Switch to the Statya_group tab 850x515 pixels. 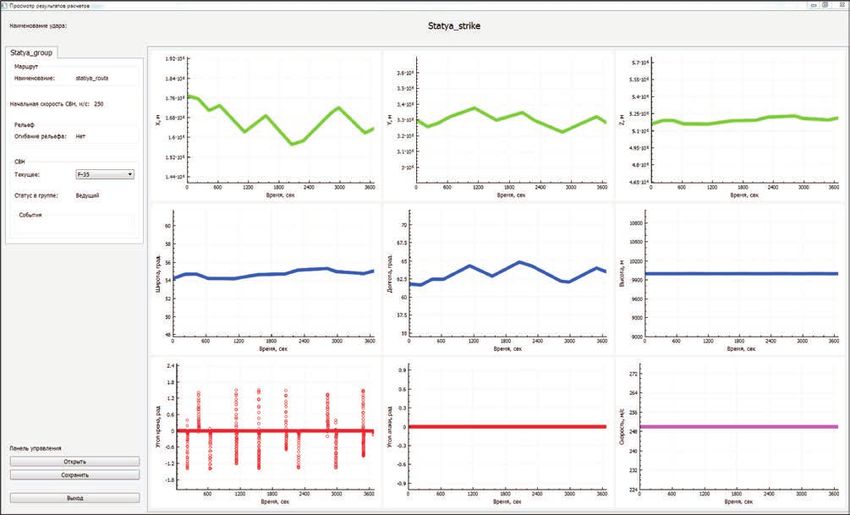tap(33, 52)
